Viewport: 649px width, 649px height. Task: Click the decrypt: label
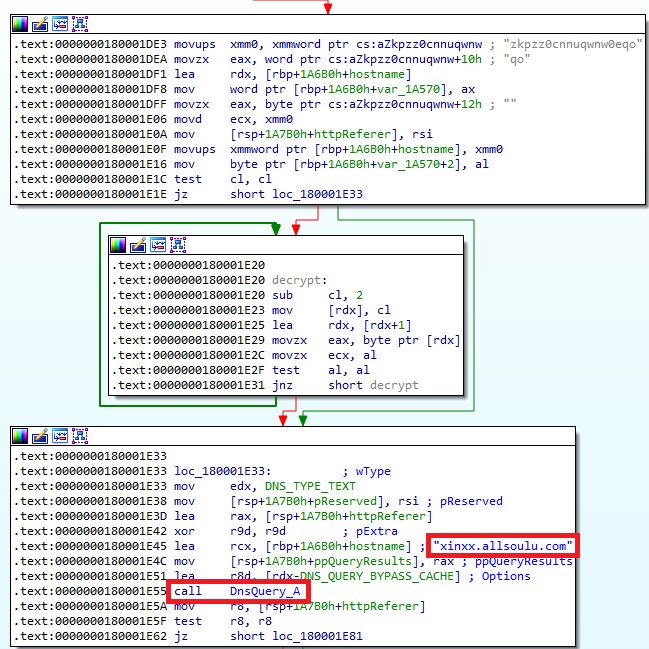(x=300, y=280)
